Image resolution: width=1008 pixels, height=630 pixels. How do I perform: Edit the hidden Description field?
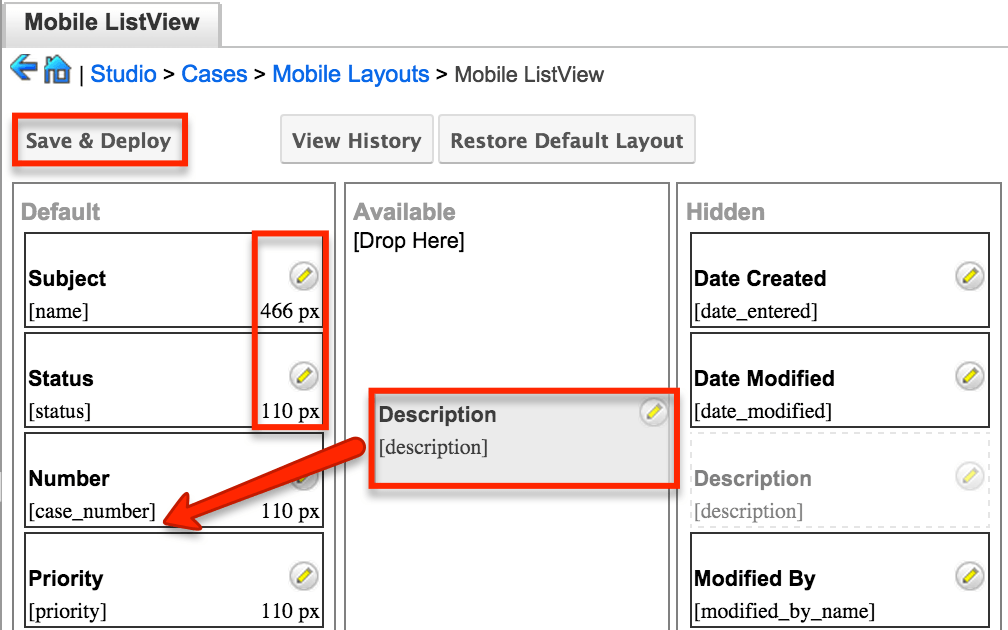(x=967, y=477)
